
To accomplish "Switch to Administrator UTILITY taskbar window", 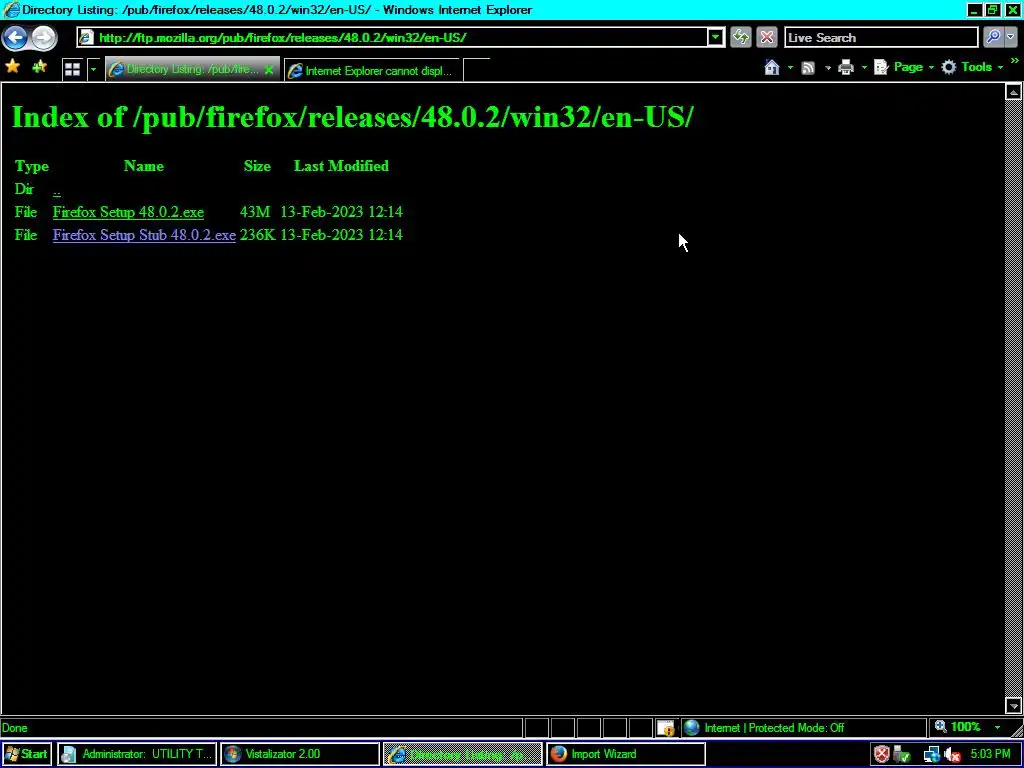I will [x=136, y=754].
